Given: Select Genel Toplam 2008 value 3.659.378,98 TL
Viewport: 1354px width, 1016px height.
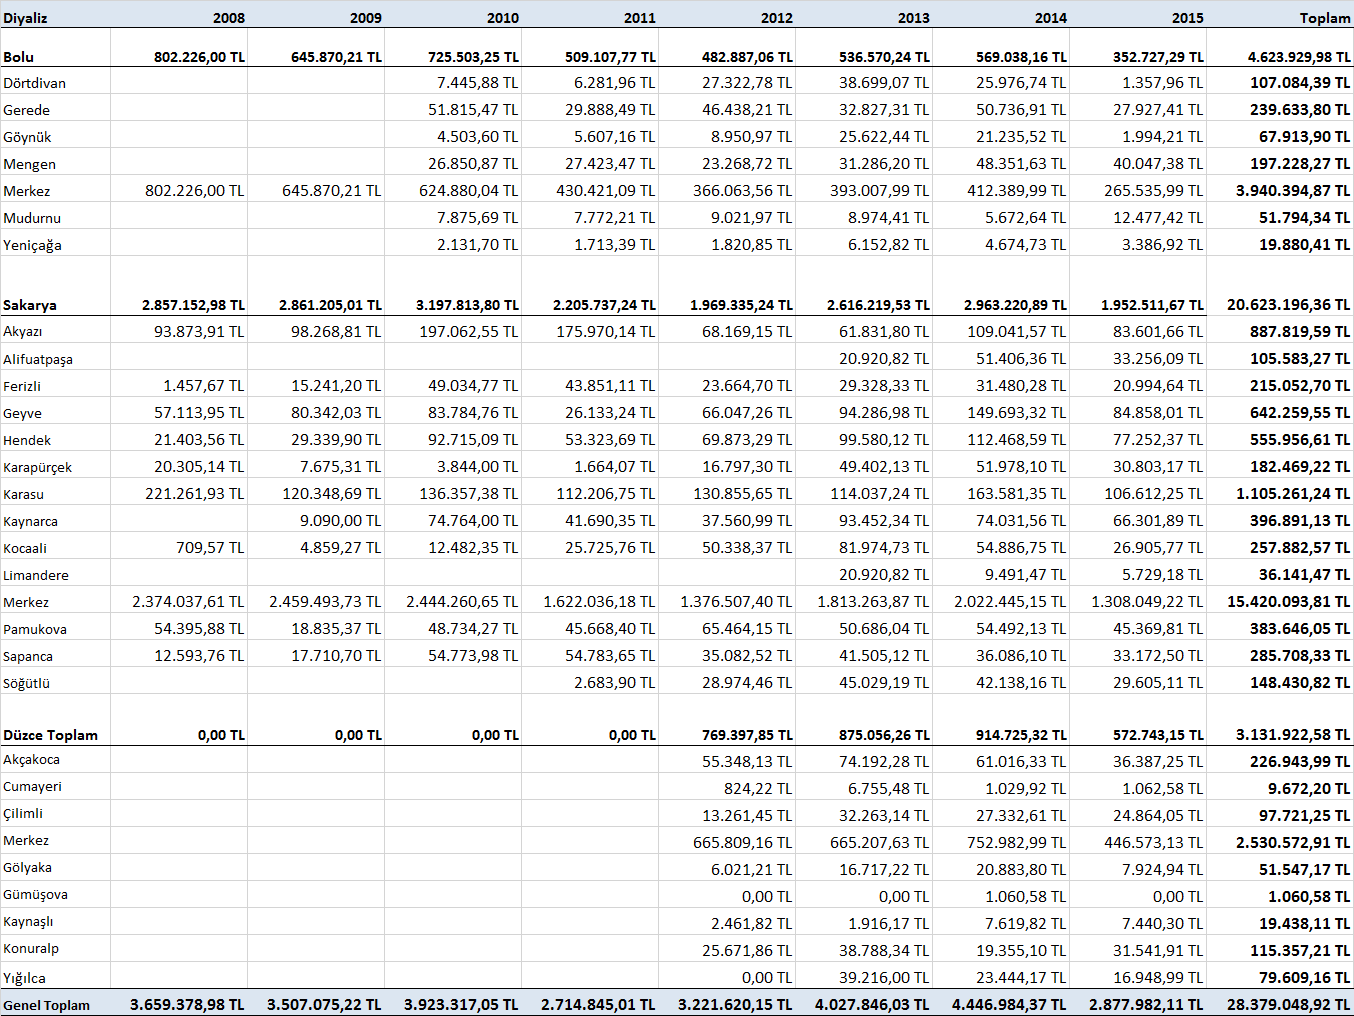Looking at the screenshot, I should [x=188, y=1004].
